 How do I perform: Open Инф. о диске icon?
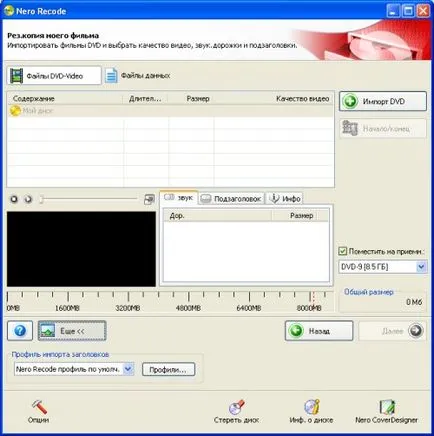(311, 407)
